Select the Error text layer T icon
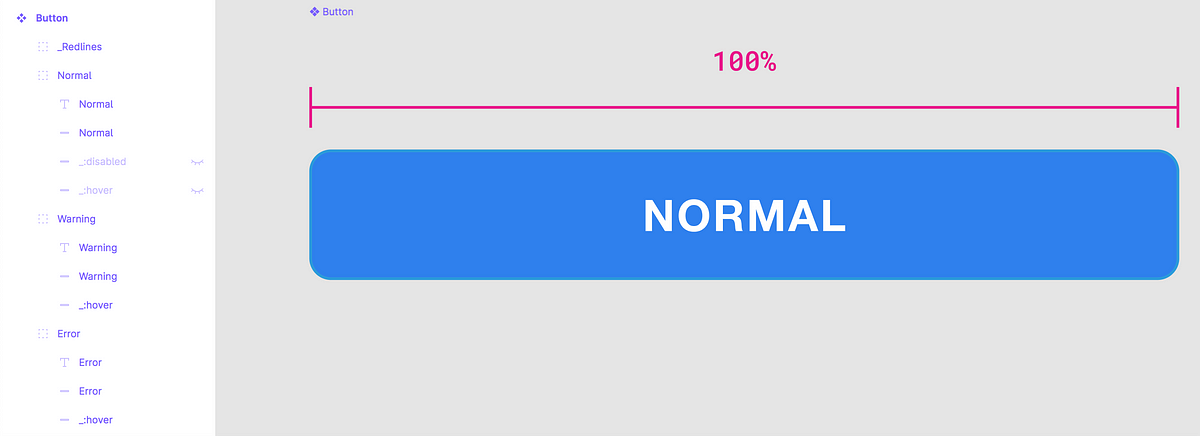The image size is (1200, 436). click(x=65, y=362)
